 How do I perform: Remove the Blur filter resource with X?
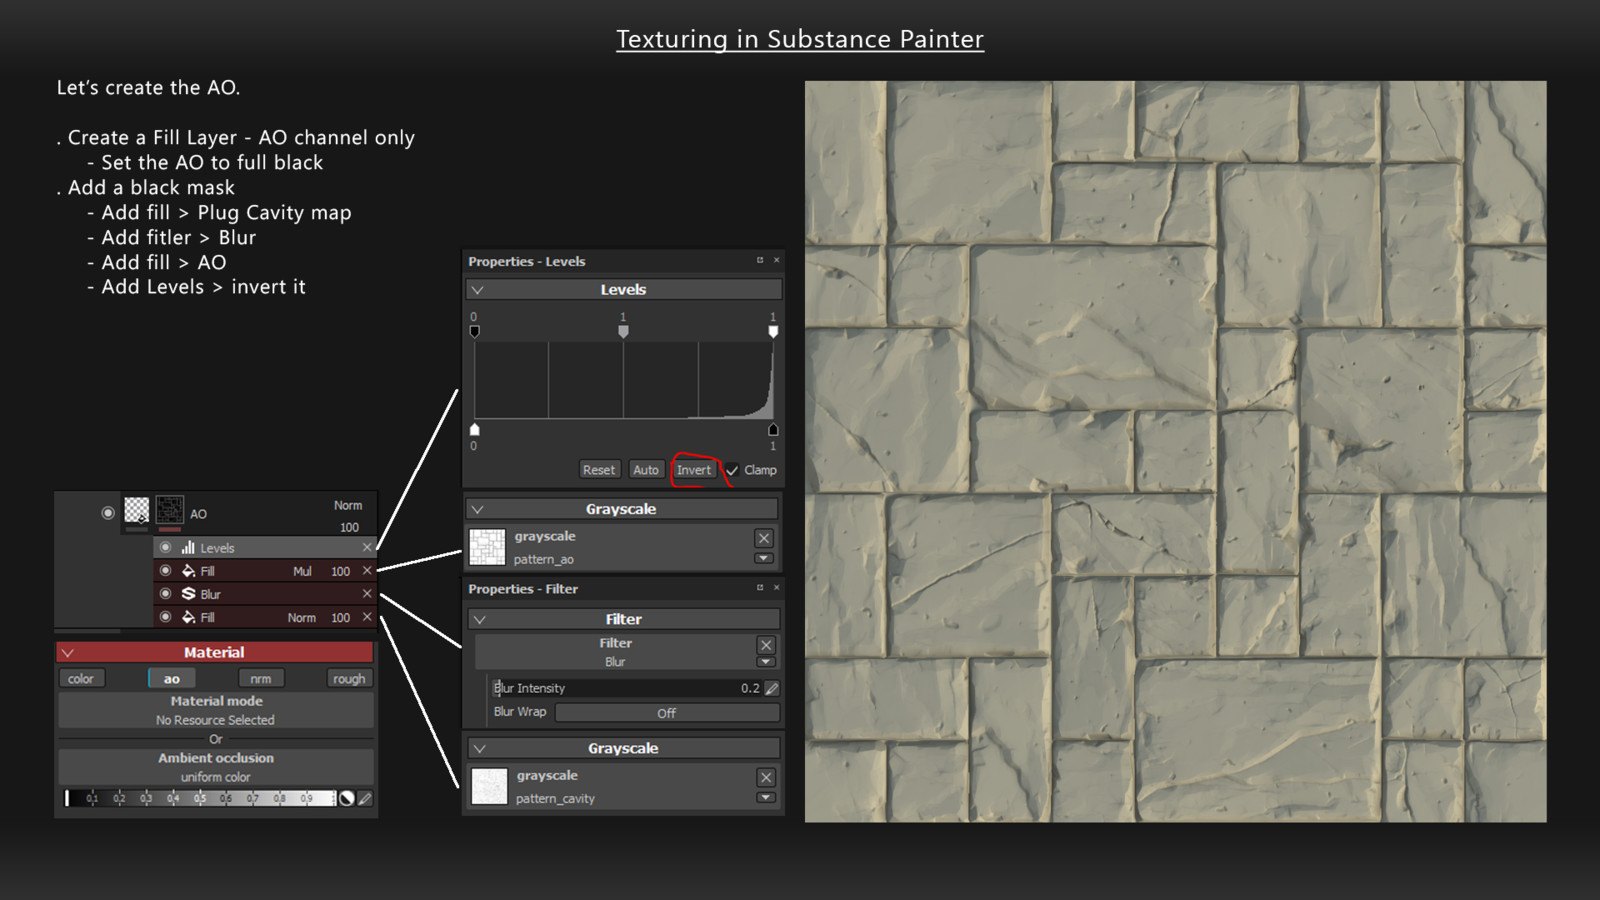coord(766,645)
